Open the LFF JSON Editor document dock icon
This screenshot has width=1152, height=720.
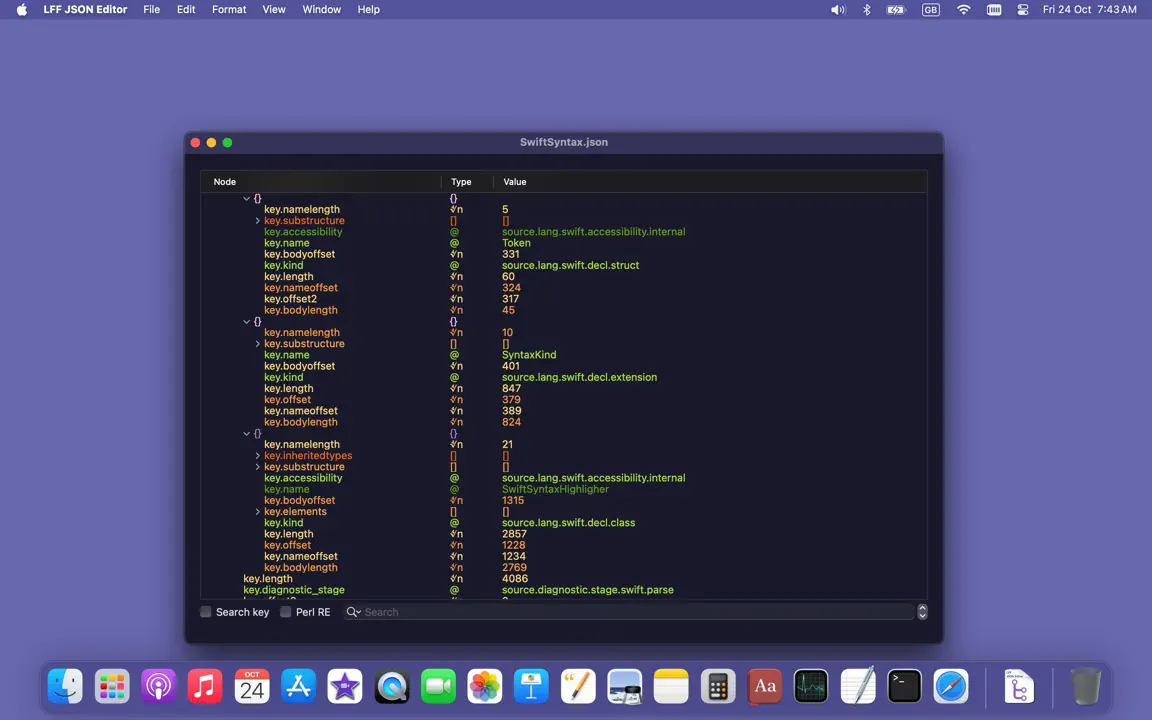1019,686
